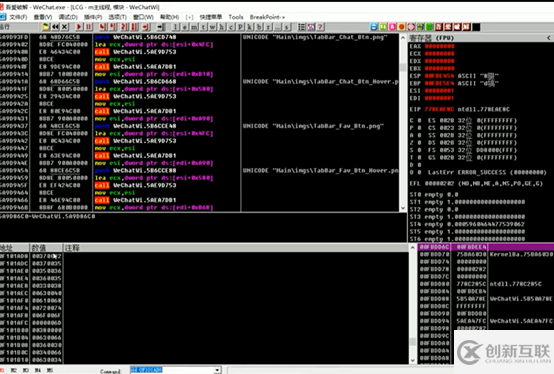Click the registers pane left arrow
This screenshot has width=554, height=374.
point(549,38)
